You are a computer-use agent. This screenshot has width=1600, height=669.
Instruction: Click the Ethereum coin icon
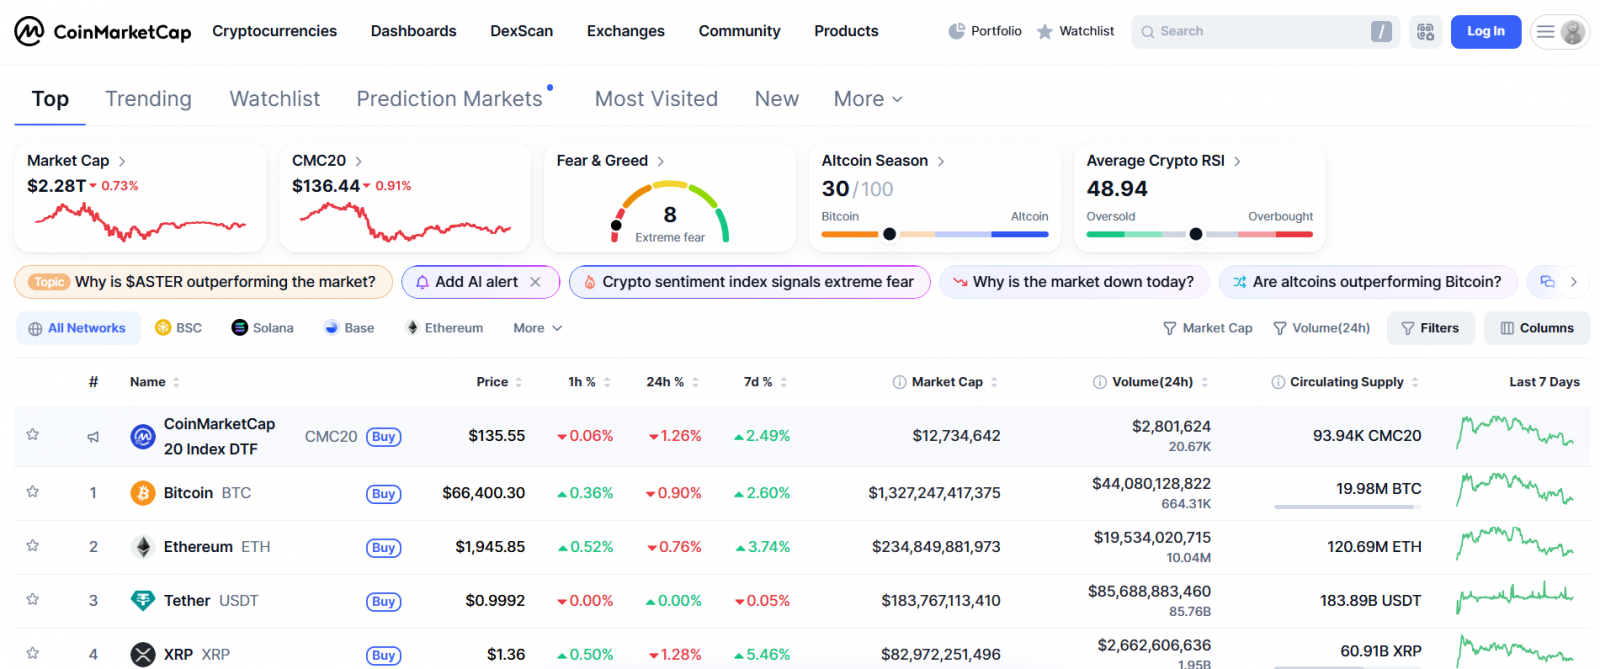coord(143,547)
